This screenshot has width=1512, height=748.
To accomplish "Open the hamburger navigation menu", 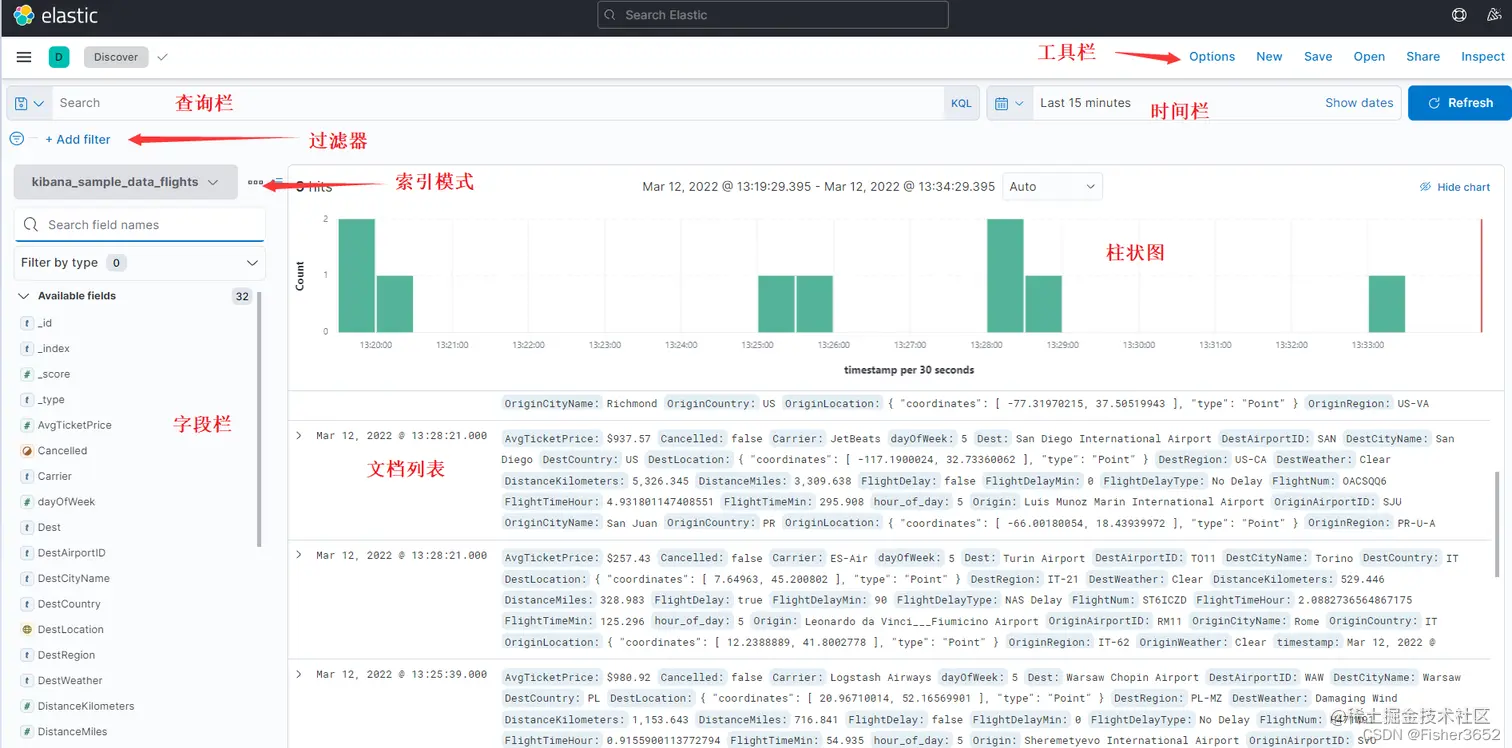I will (24, 57).
